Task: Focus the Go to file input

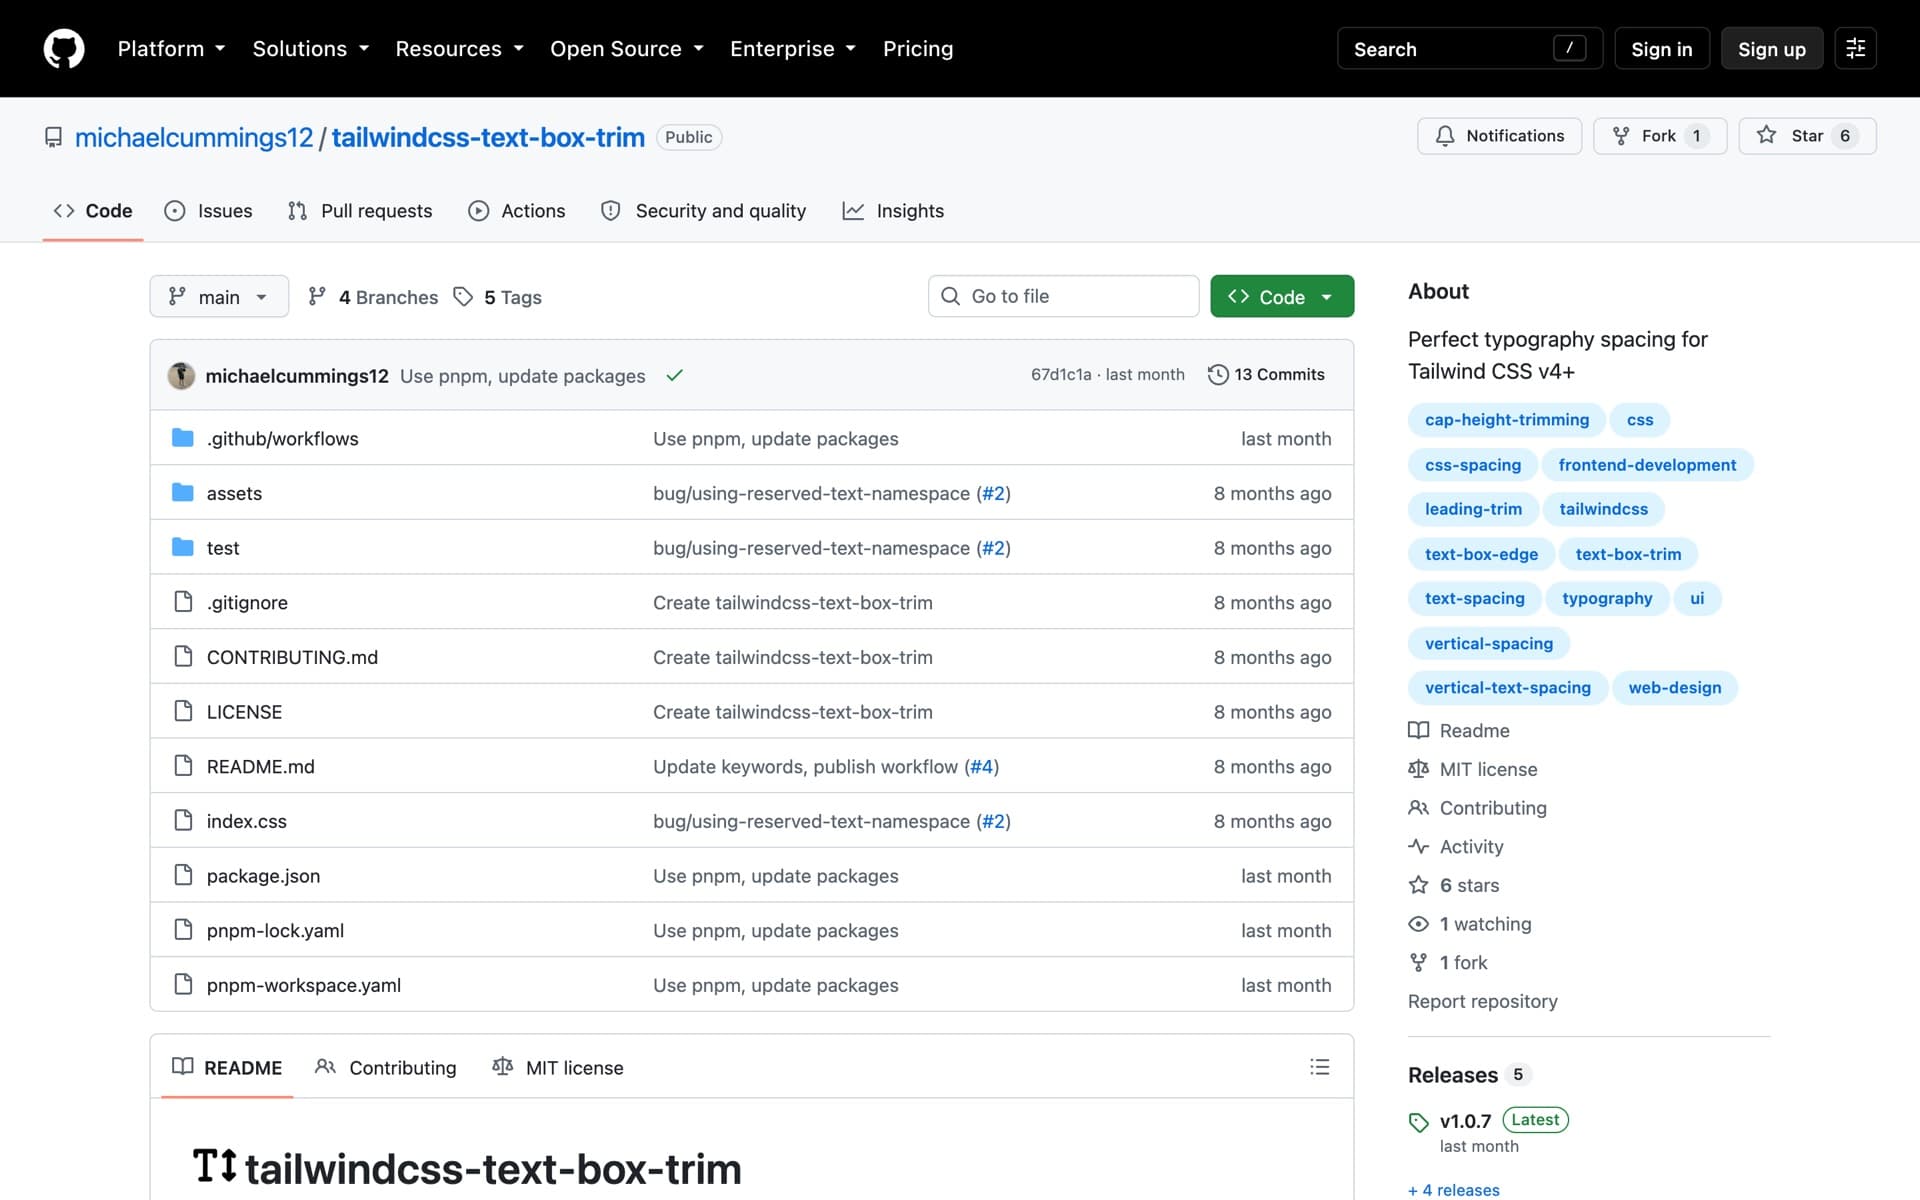Action: 1063,296
